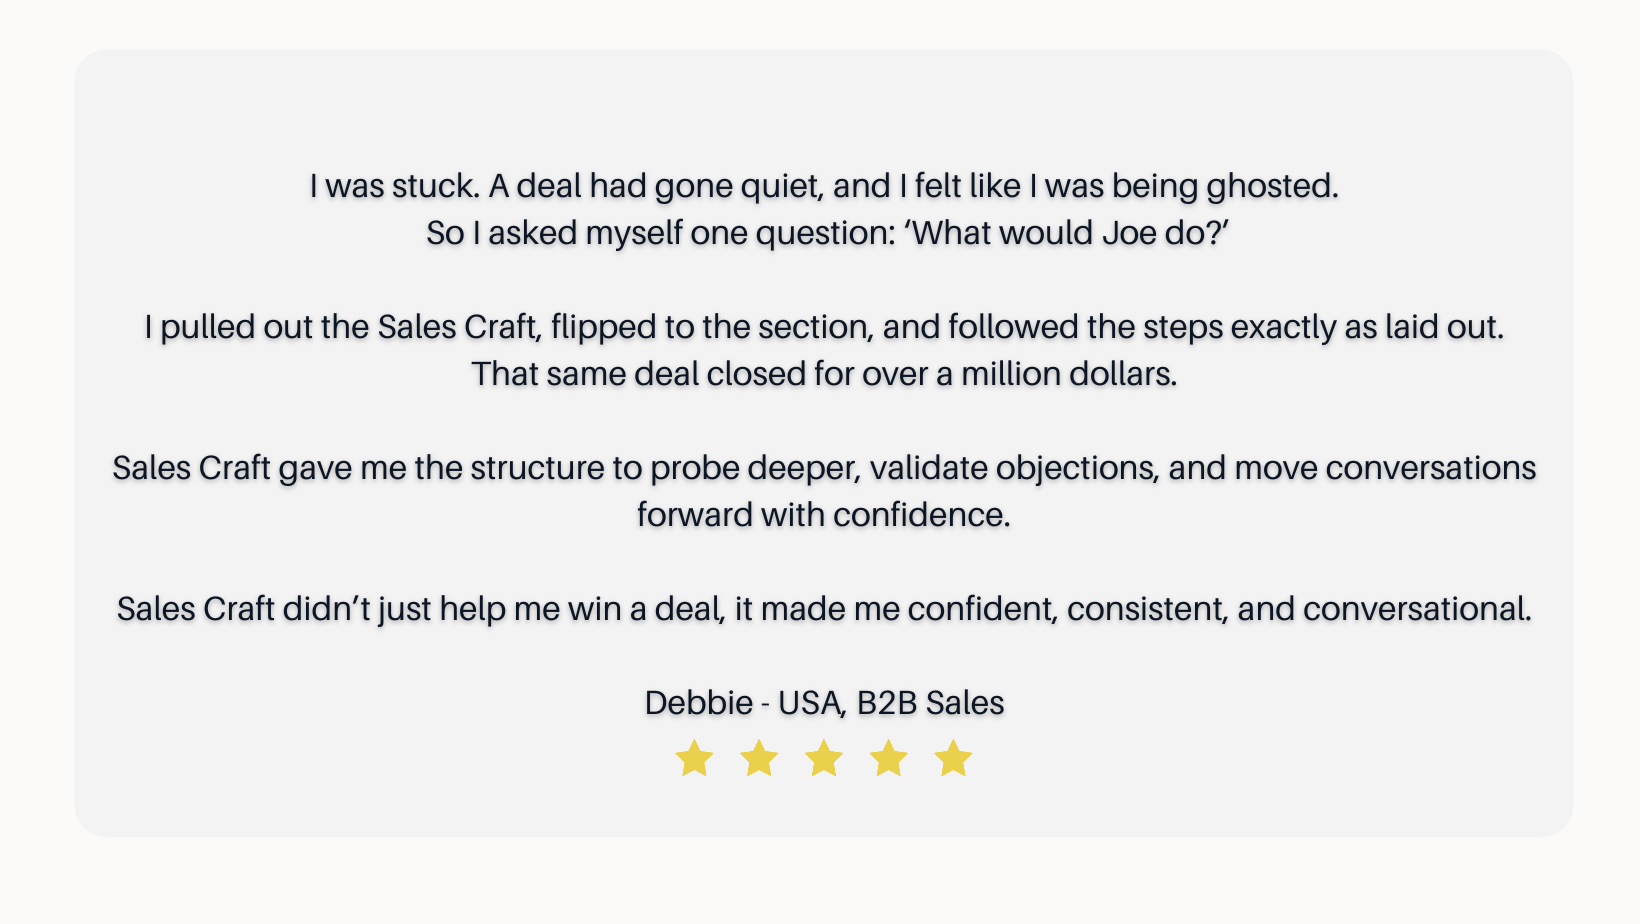This screenshot has width=1640, height=924.
Task: Click the line "Sales Craft gave me the structure"
Action: tap(823, 468)
